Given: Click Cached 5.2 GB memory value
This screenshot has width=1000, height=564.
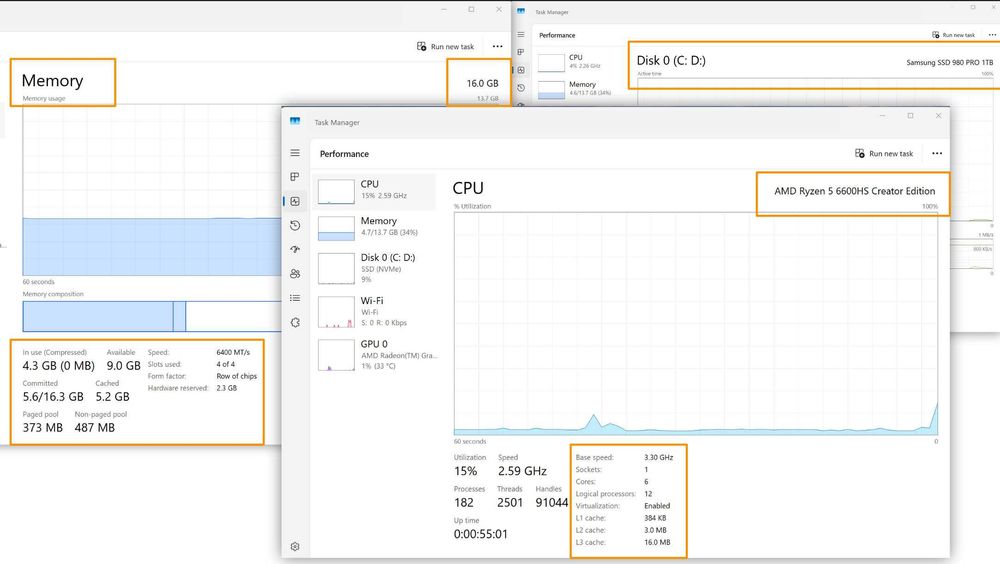Looking at the screenshot, I should coord(112,397).
